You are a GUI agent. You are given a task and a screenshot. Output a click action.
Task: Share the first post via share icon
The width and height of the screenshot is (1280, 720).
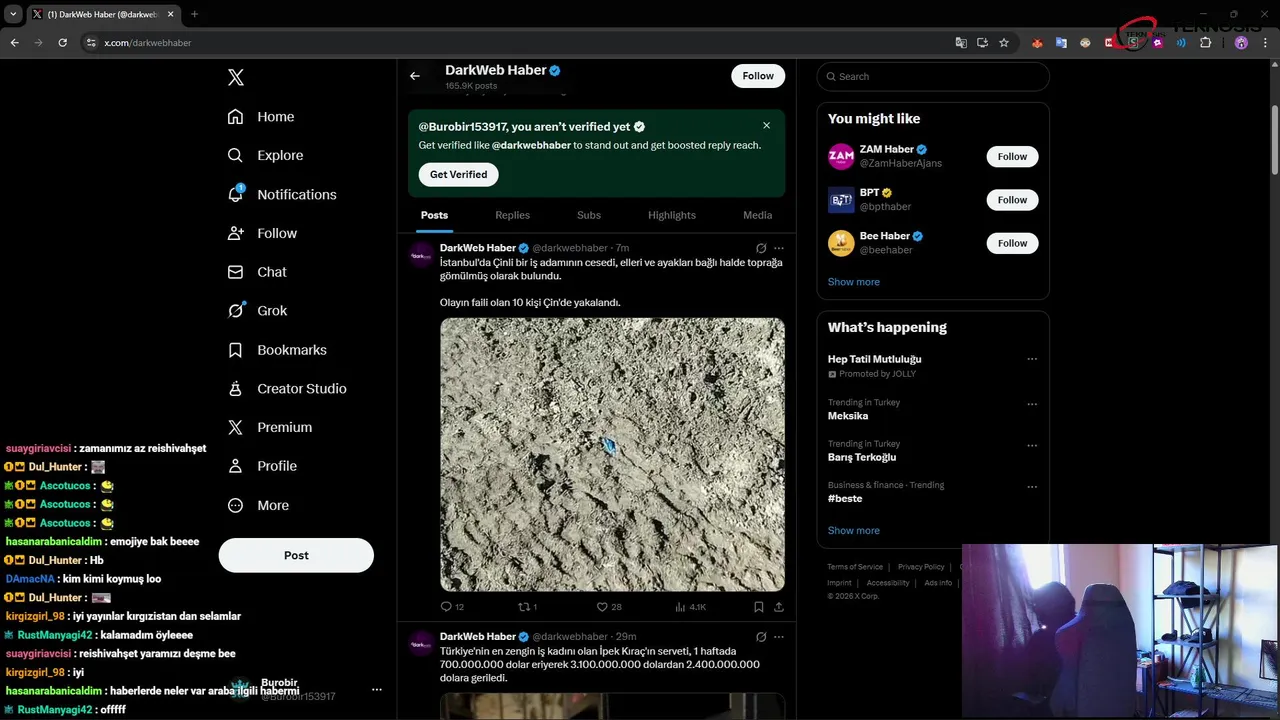click(x=779, y=607)
